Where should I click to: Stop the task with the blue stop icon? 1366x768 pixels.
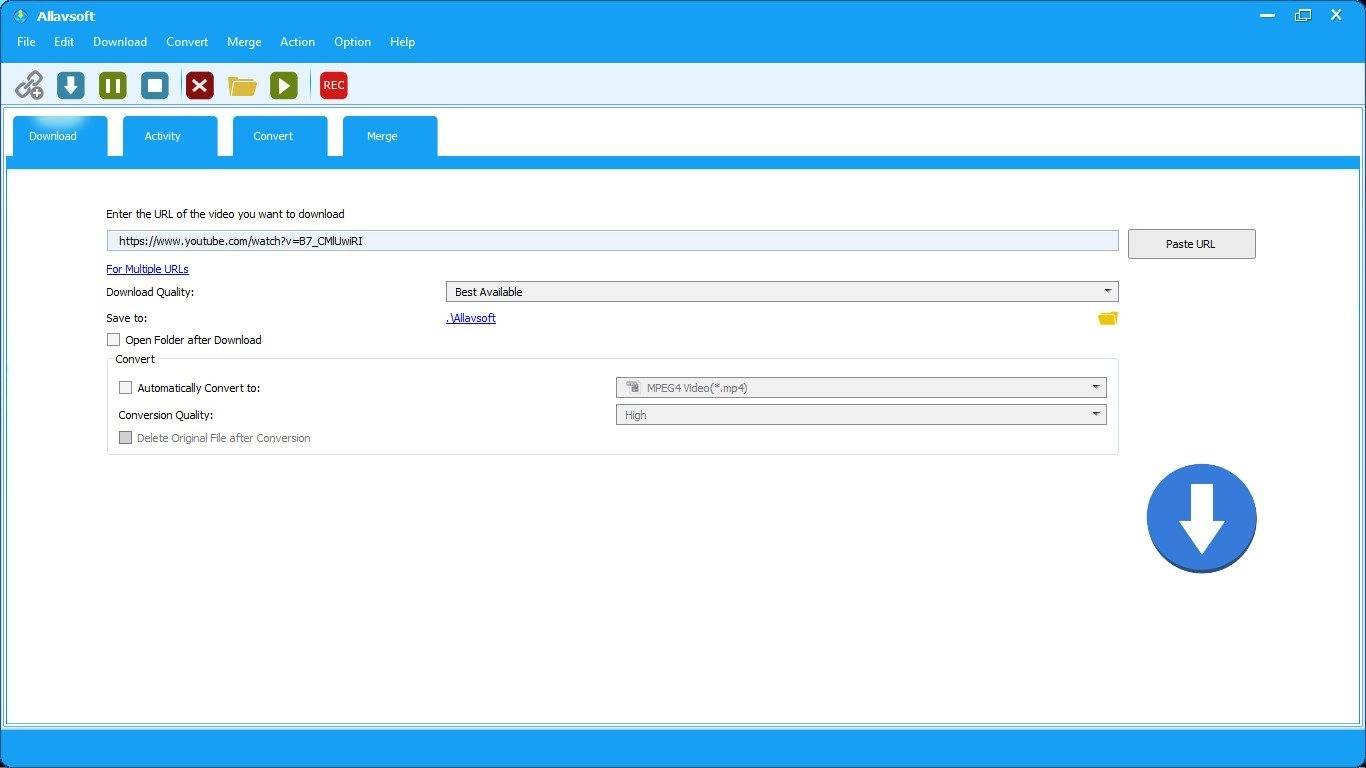click(155, 85)
